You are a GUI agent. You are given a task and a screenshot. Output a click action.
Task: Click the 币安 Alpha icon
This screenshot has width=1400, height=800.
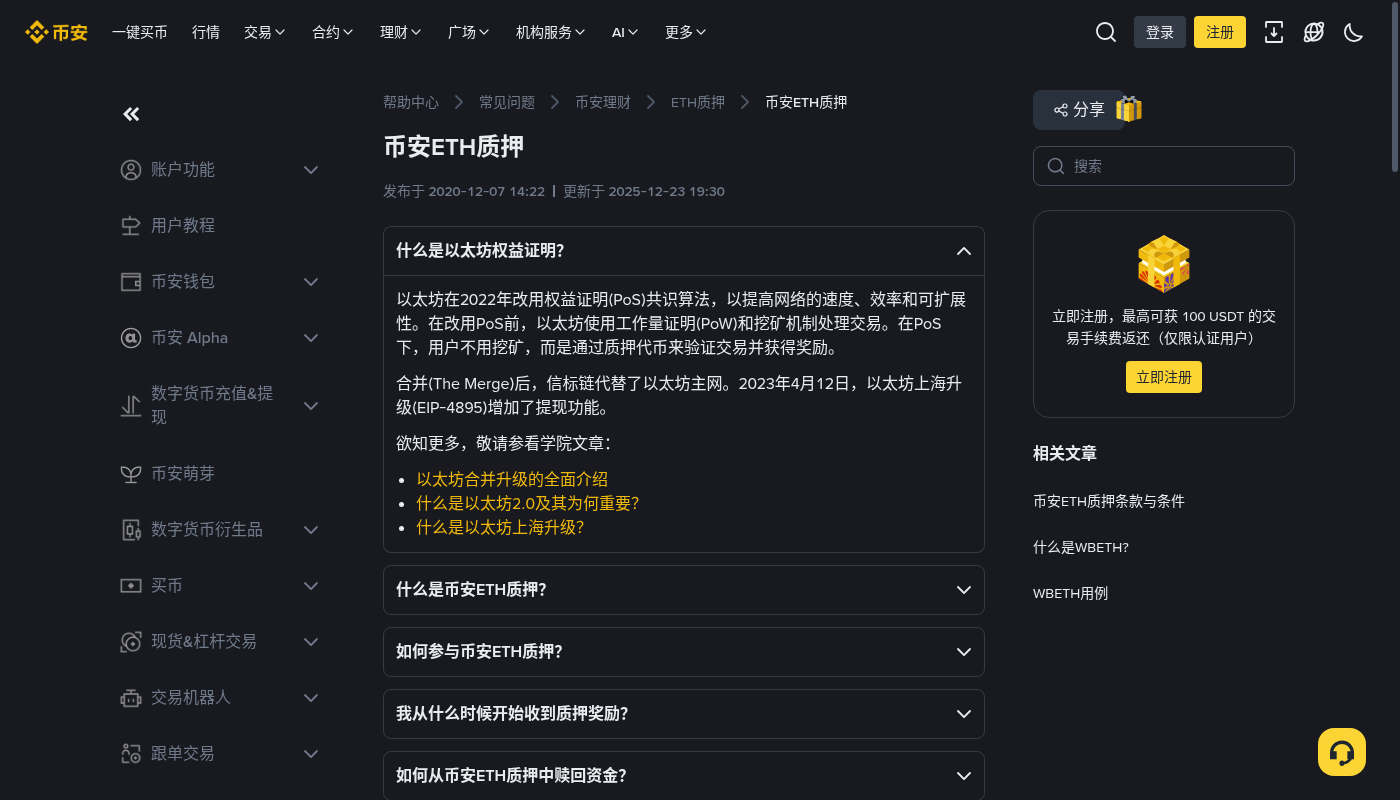[x=131, y=338]
